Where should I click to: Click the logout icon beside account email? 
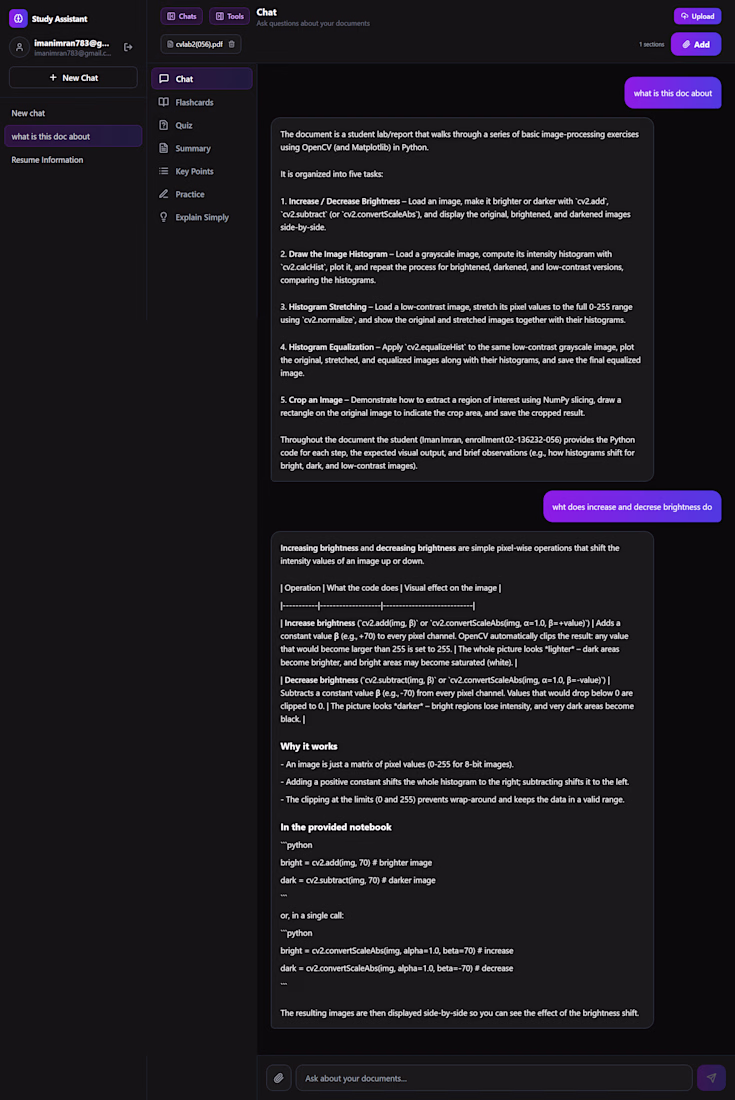128,47
